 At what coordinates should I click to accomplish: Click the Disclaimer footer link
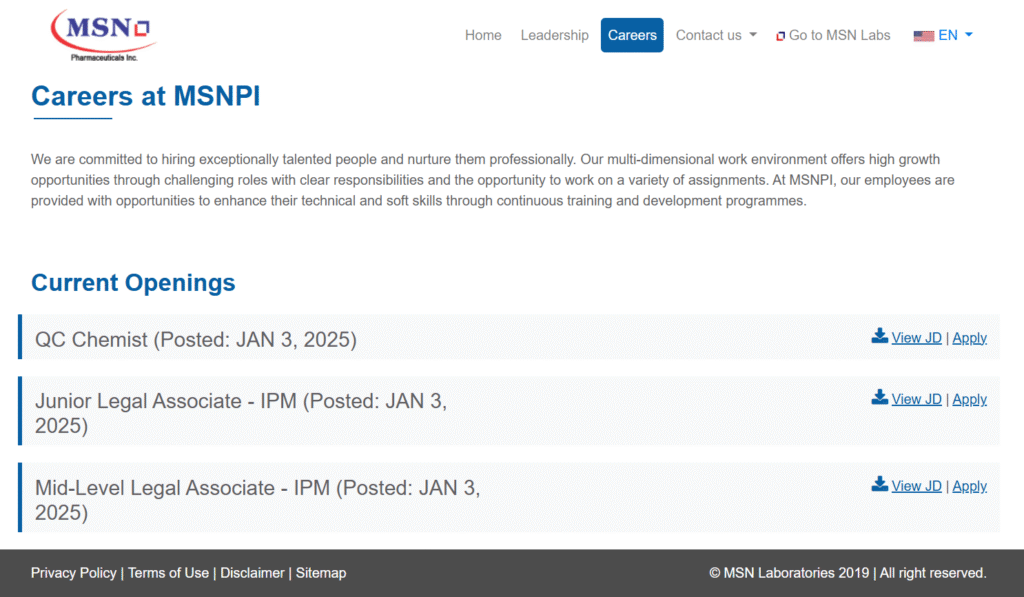(252, 573)
